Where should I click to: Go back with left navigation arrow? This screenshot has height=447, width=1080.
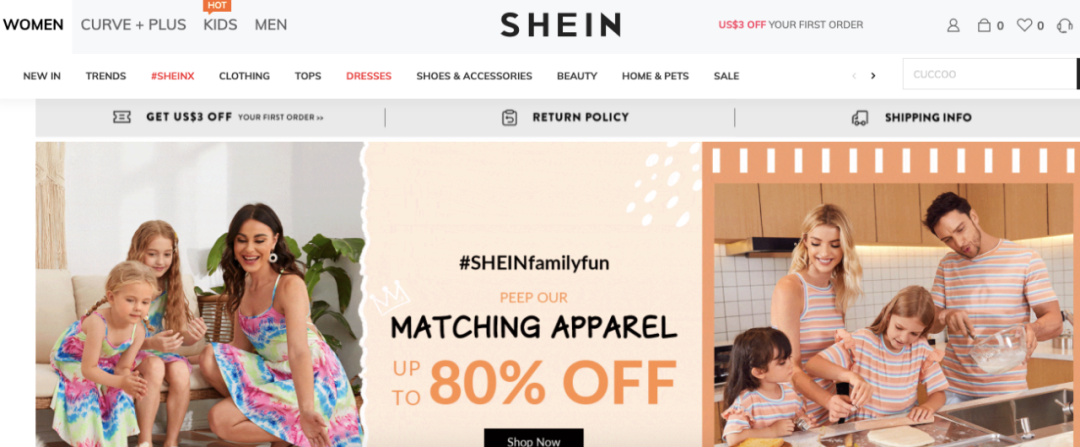(x=854, y=76)
